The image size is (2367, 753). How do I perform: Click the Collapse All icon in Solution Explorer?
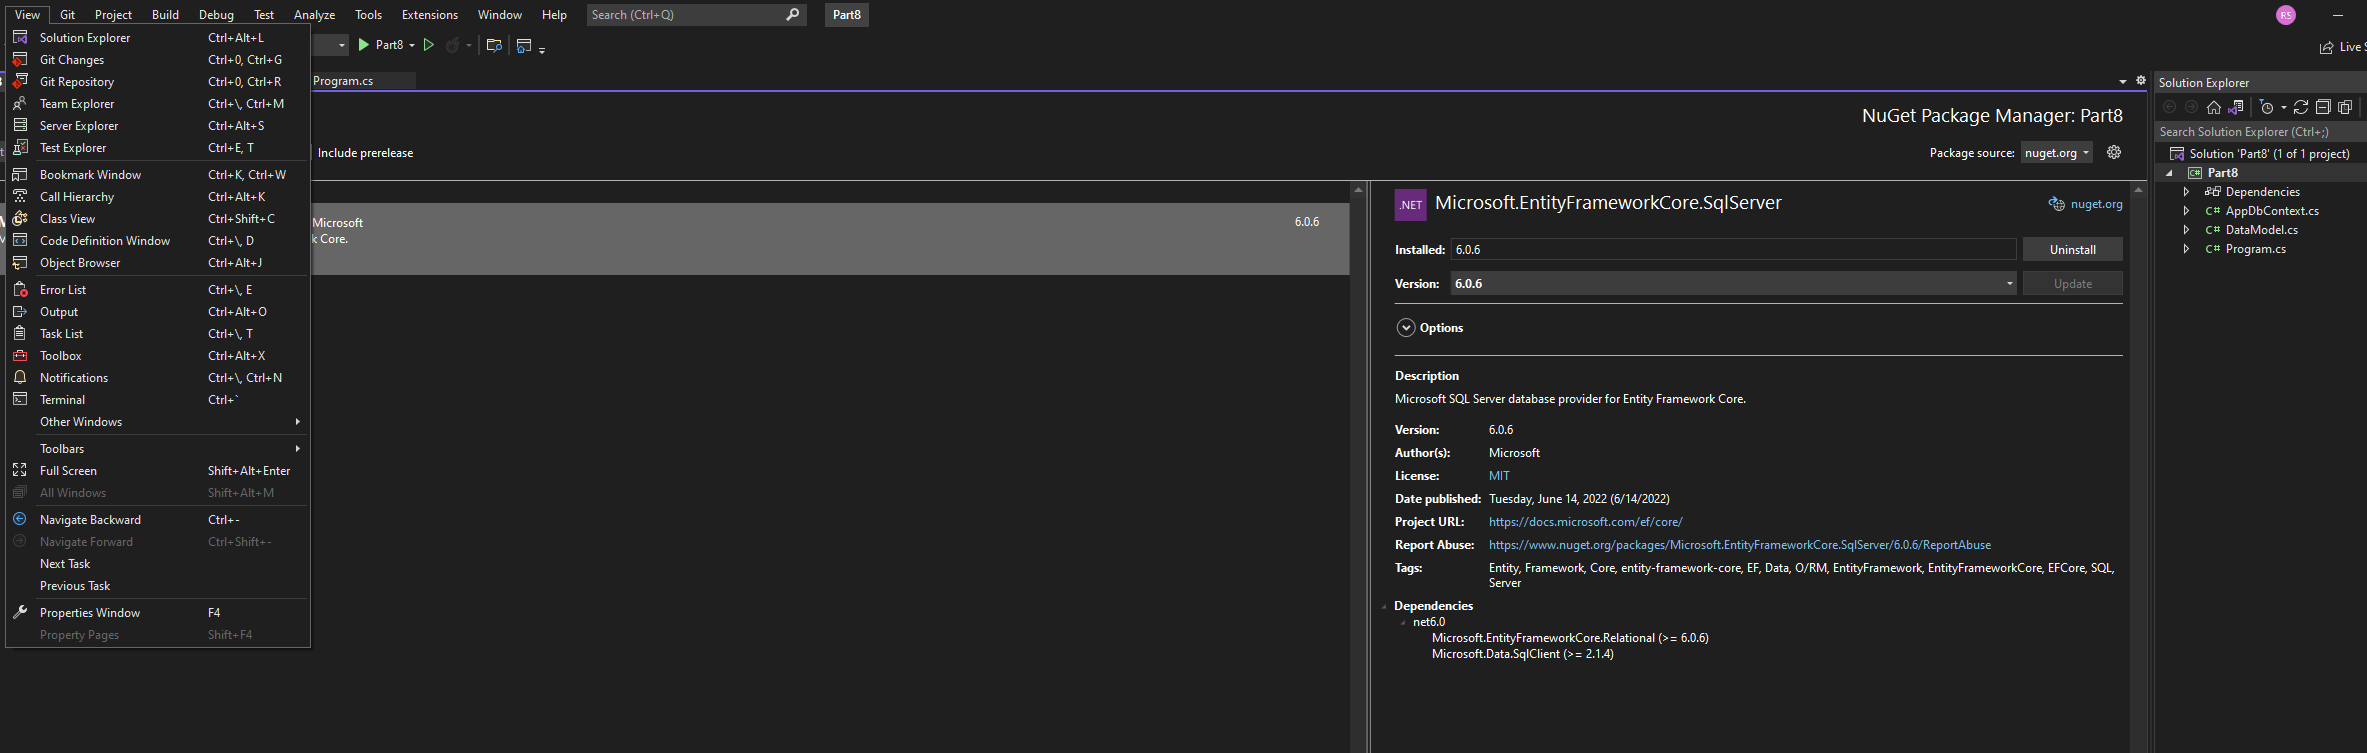[x=2323, y=107]
